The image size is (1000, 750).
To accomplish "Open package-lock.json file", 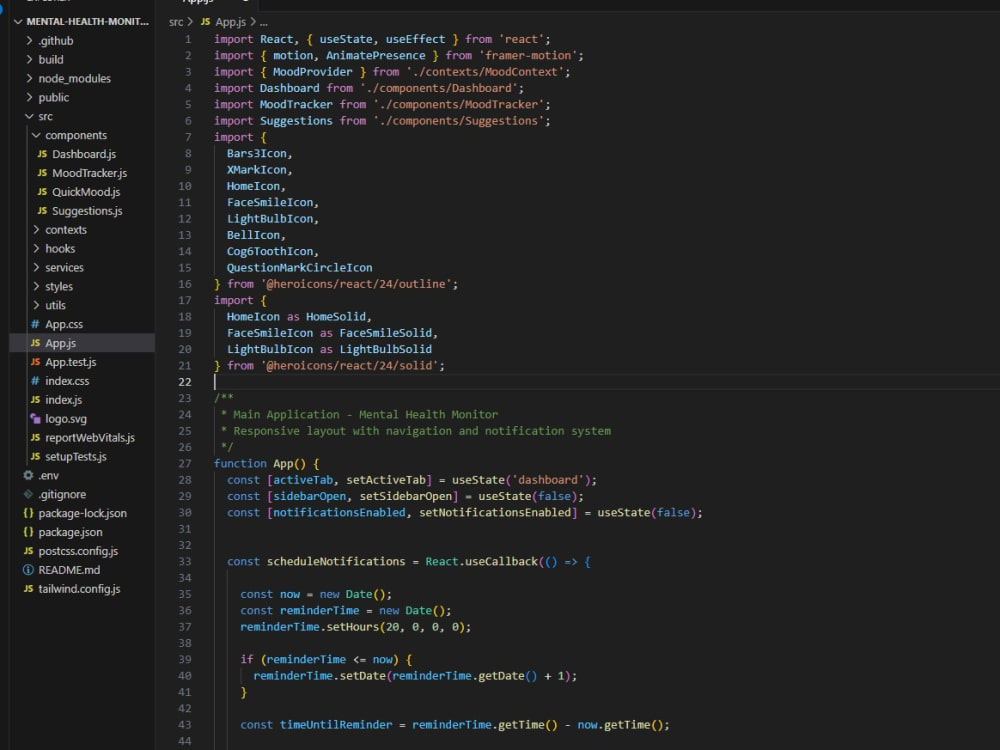I will tap(82, 513).
